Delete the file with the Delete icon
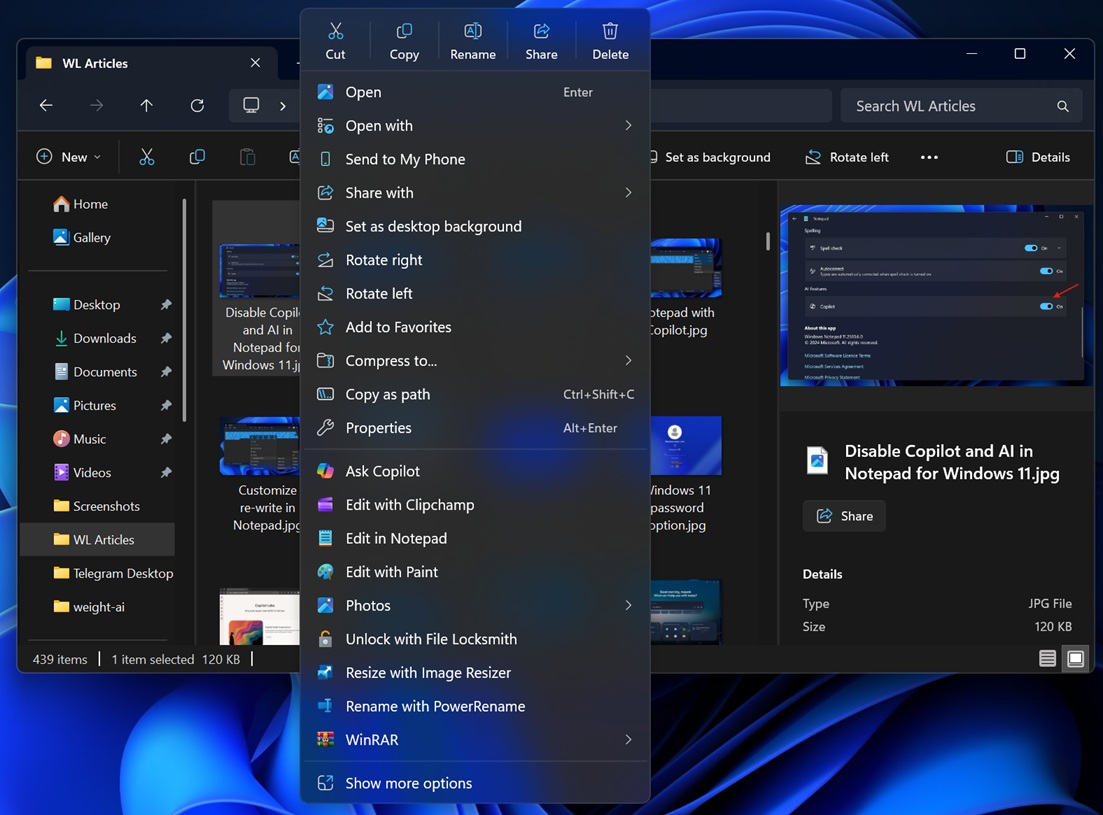 click(610, 40)
